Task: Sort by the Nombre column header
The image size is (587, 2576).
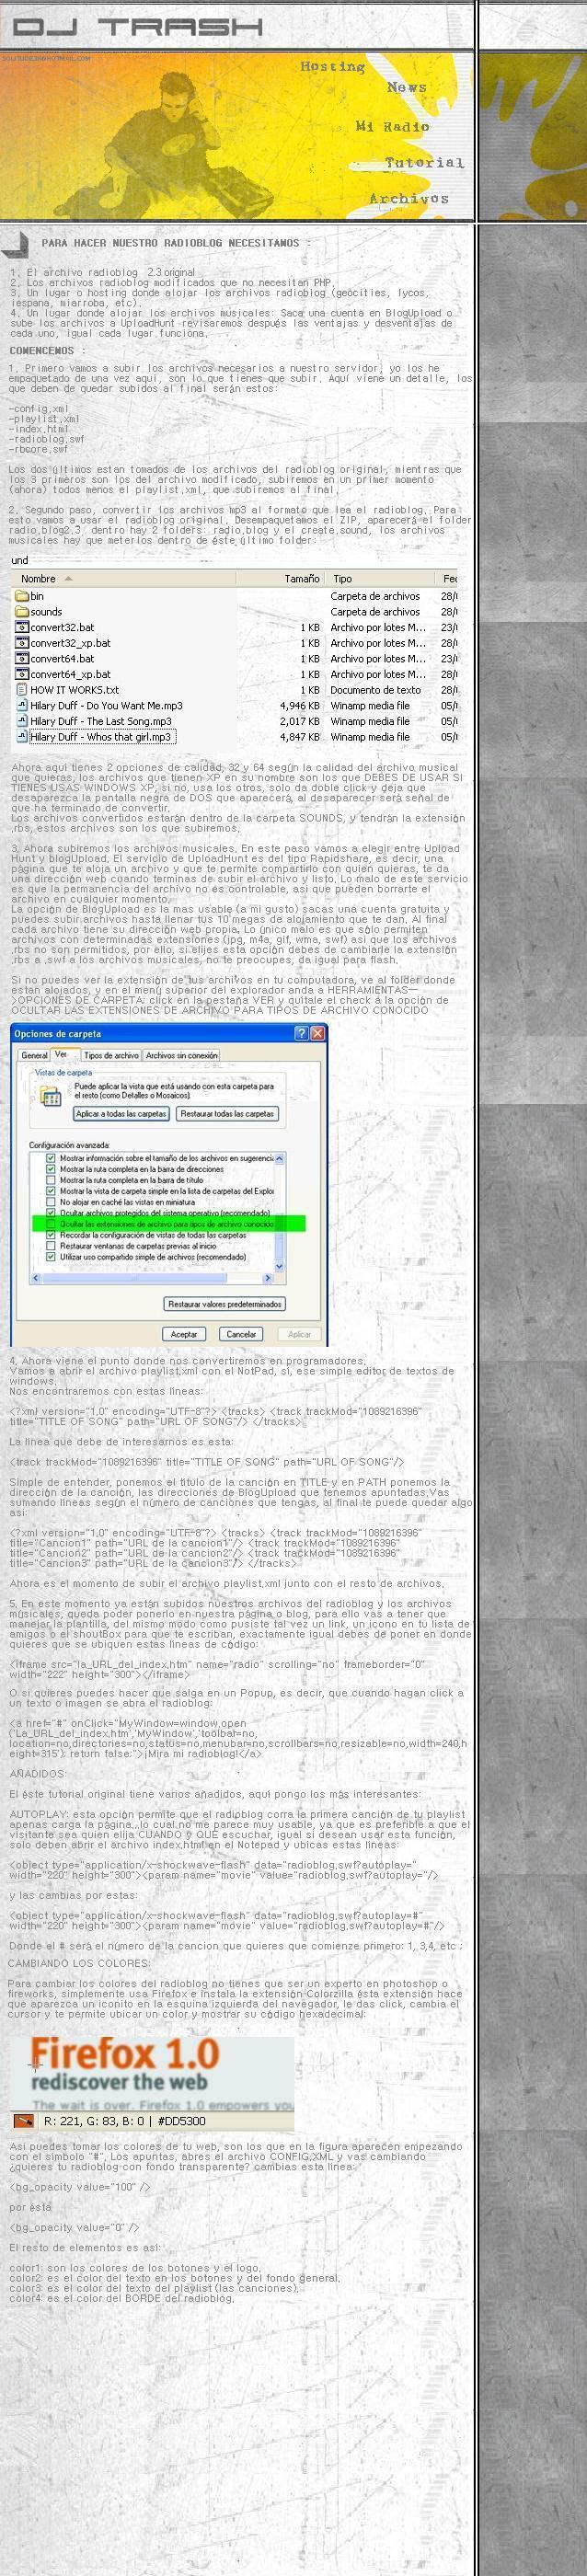Action: point(124,578)
